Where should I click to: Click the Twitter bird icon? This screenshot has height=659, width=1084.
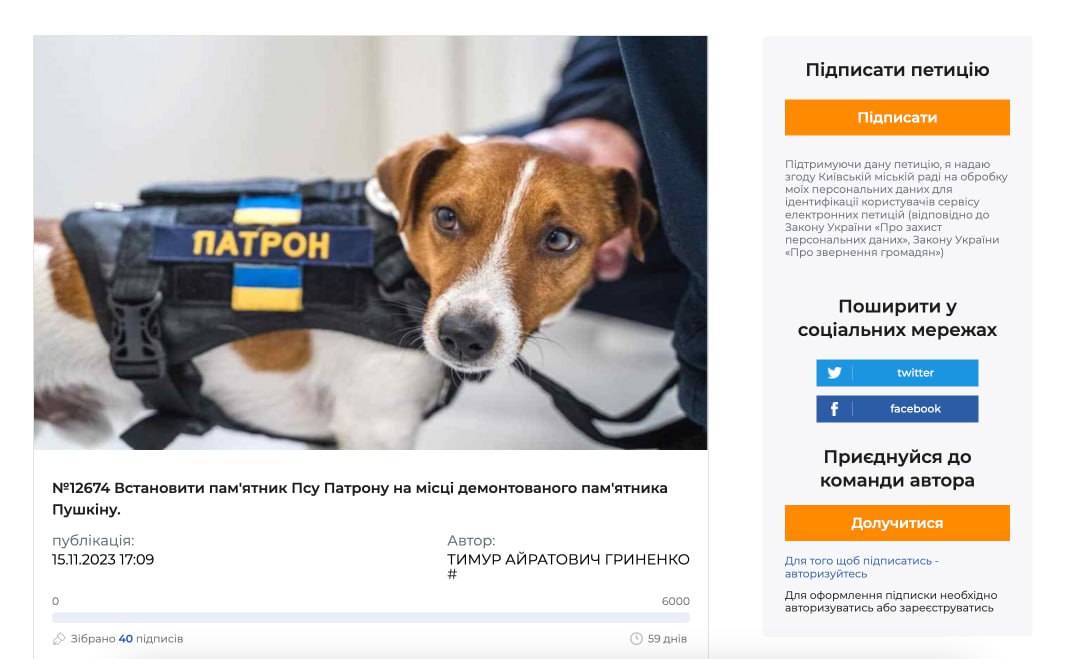point(834,373)
